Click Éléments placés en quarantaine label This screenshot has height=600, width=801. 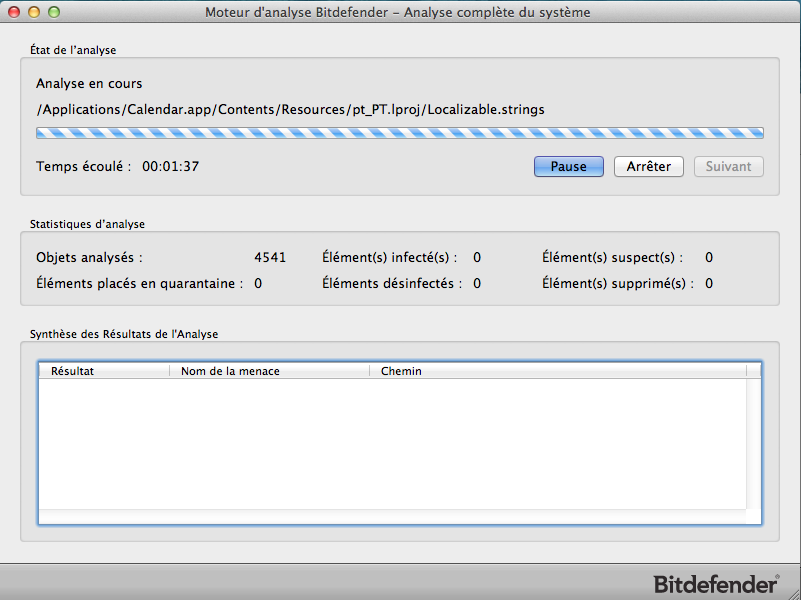tap(139, 283)
